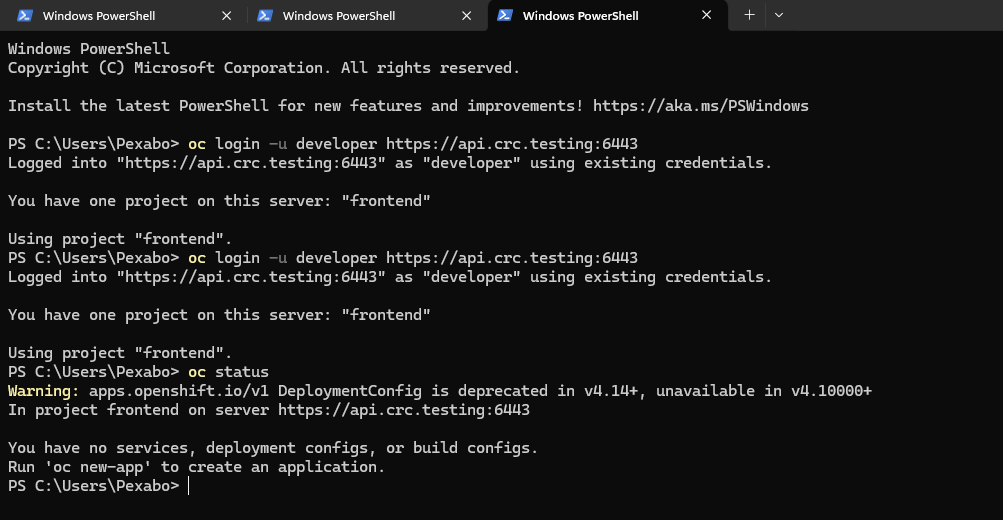Click the 'oc status' command text
Image resolution: width=1003 pixels, height=520 pixels.
228,372
